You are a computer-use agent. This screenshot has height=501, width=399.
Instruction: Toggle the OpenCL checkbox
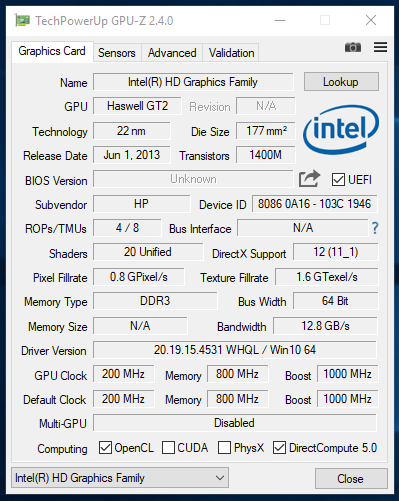point(105,448)
